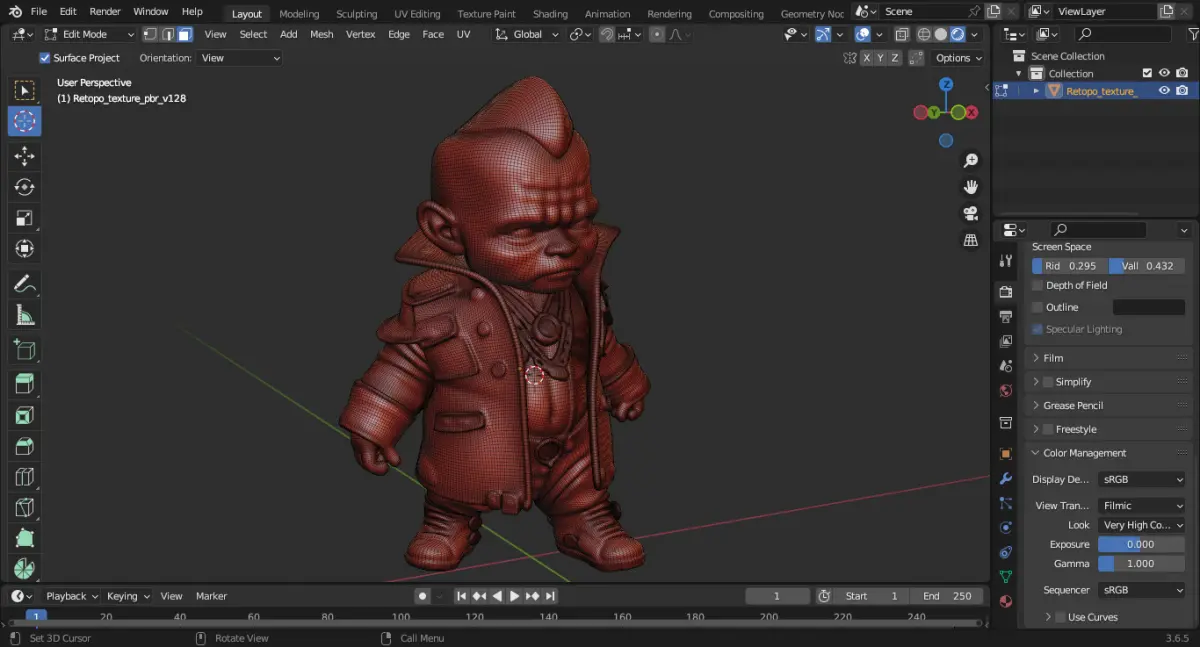The width and height of the screenshot is (1200, 647).
Task: Select the Bevel tool
Action: click(24, 446)
